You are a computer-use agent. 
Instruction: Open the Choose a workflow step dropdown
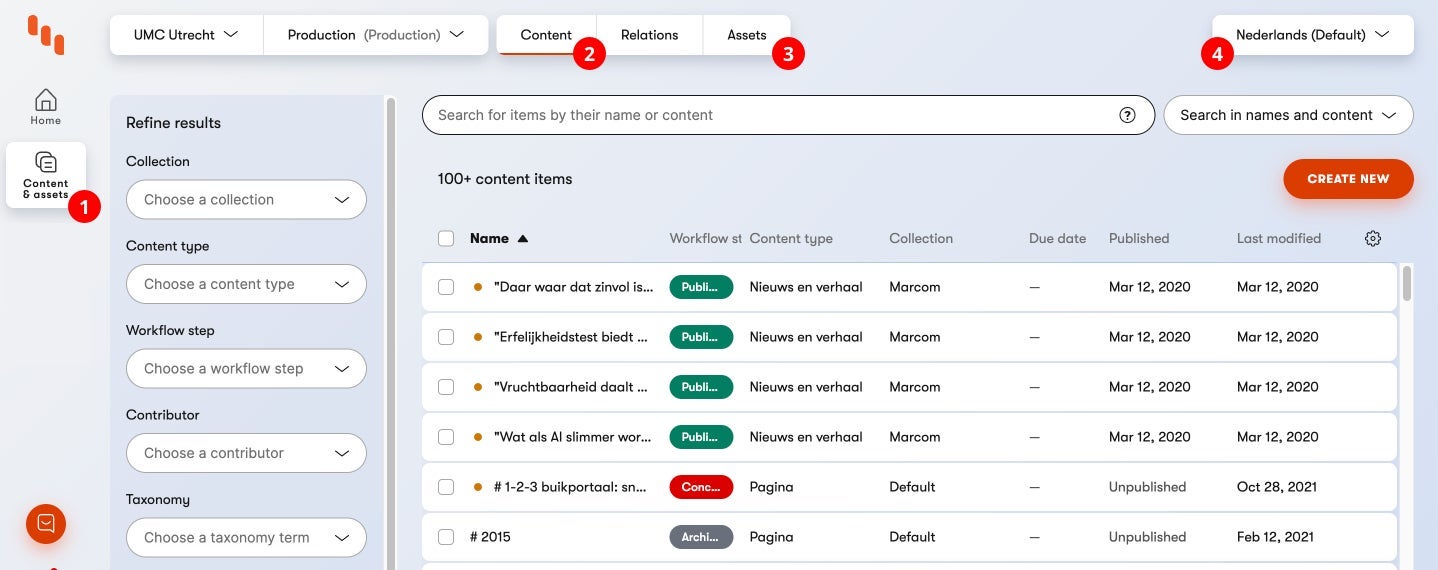pyautogui.click(x=246, y=369)
